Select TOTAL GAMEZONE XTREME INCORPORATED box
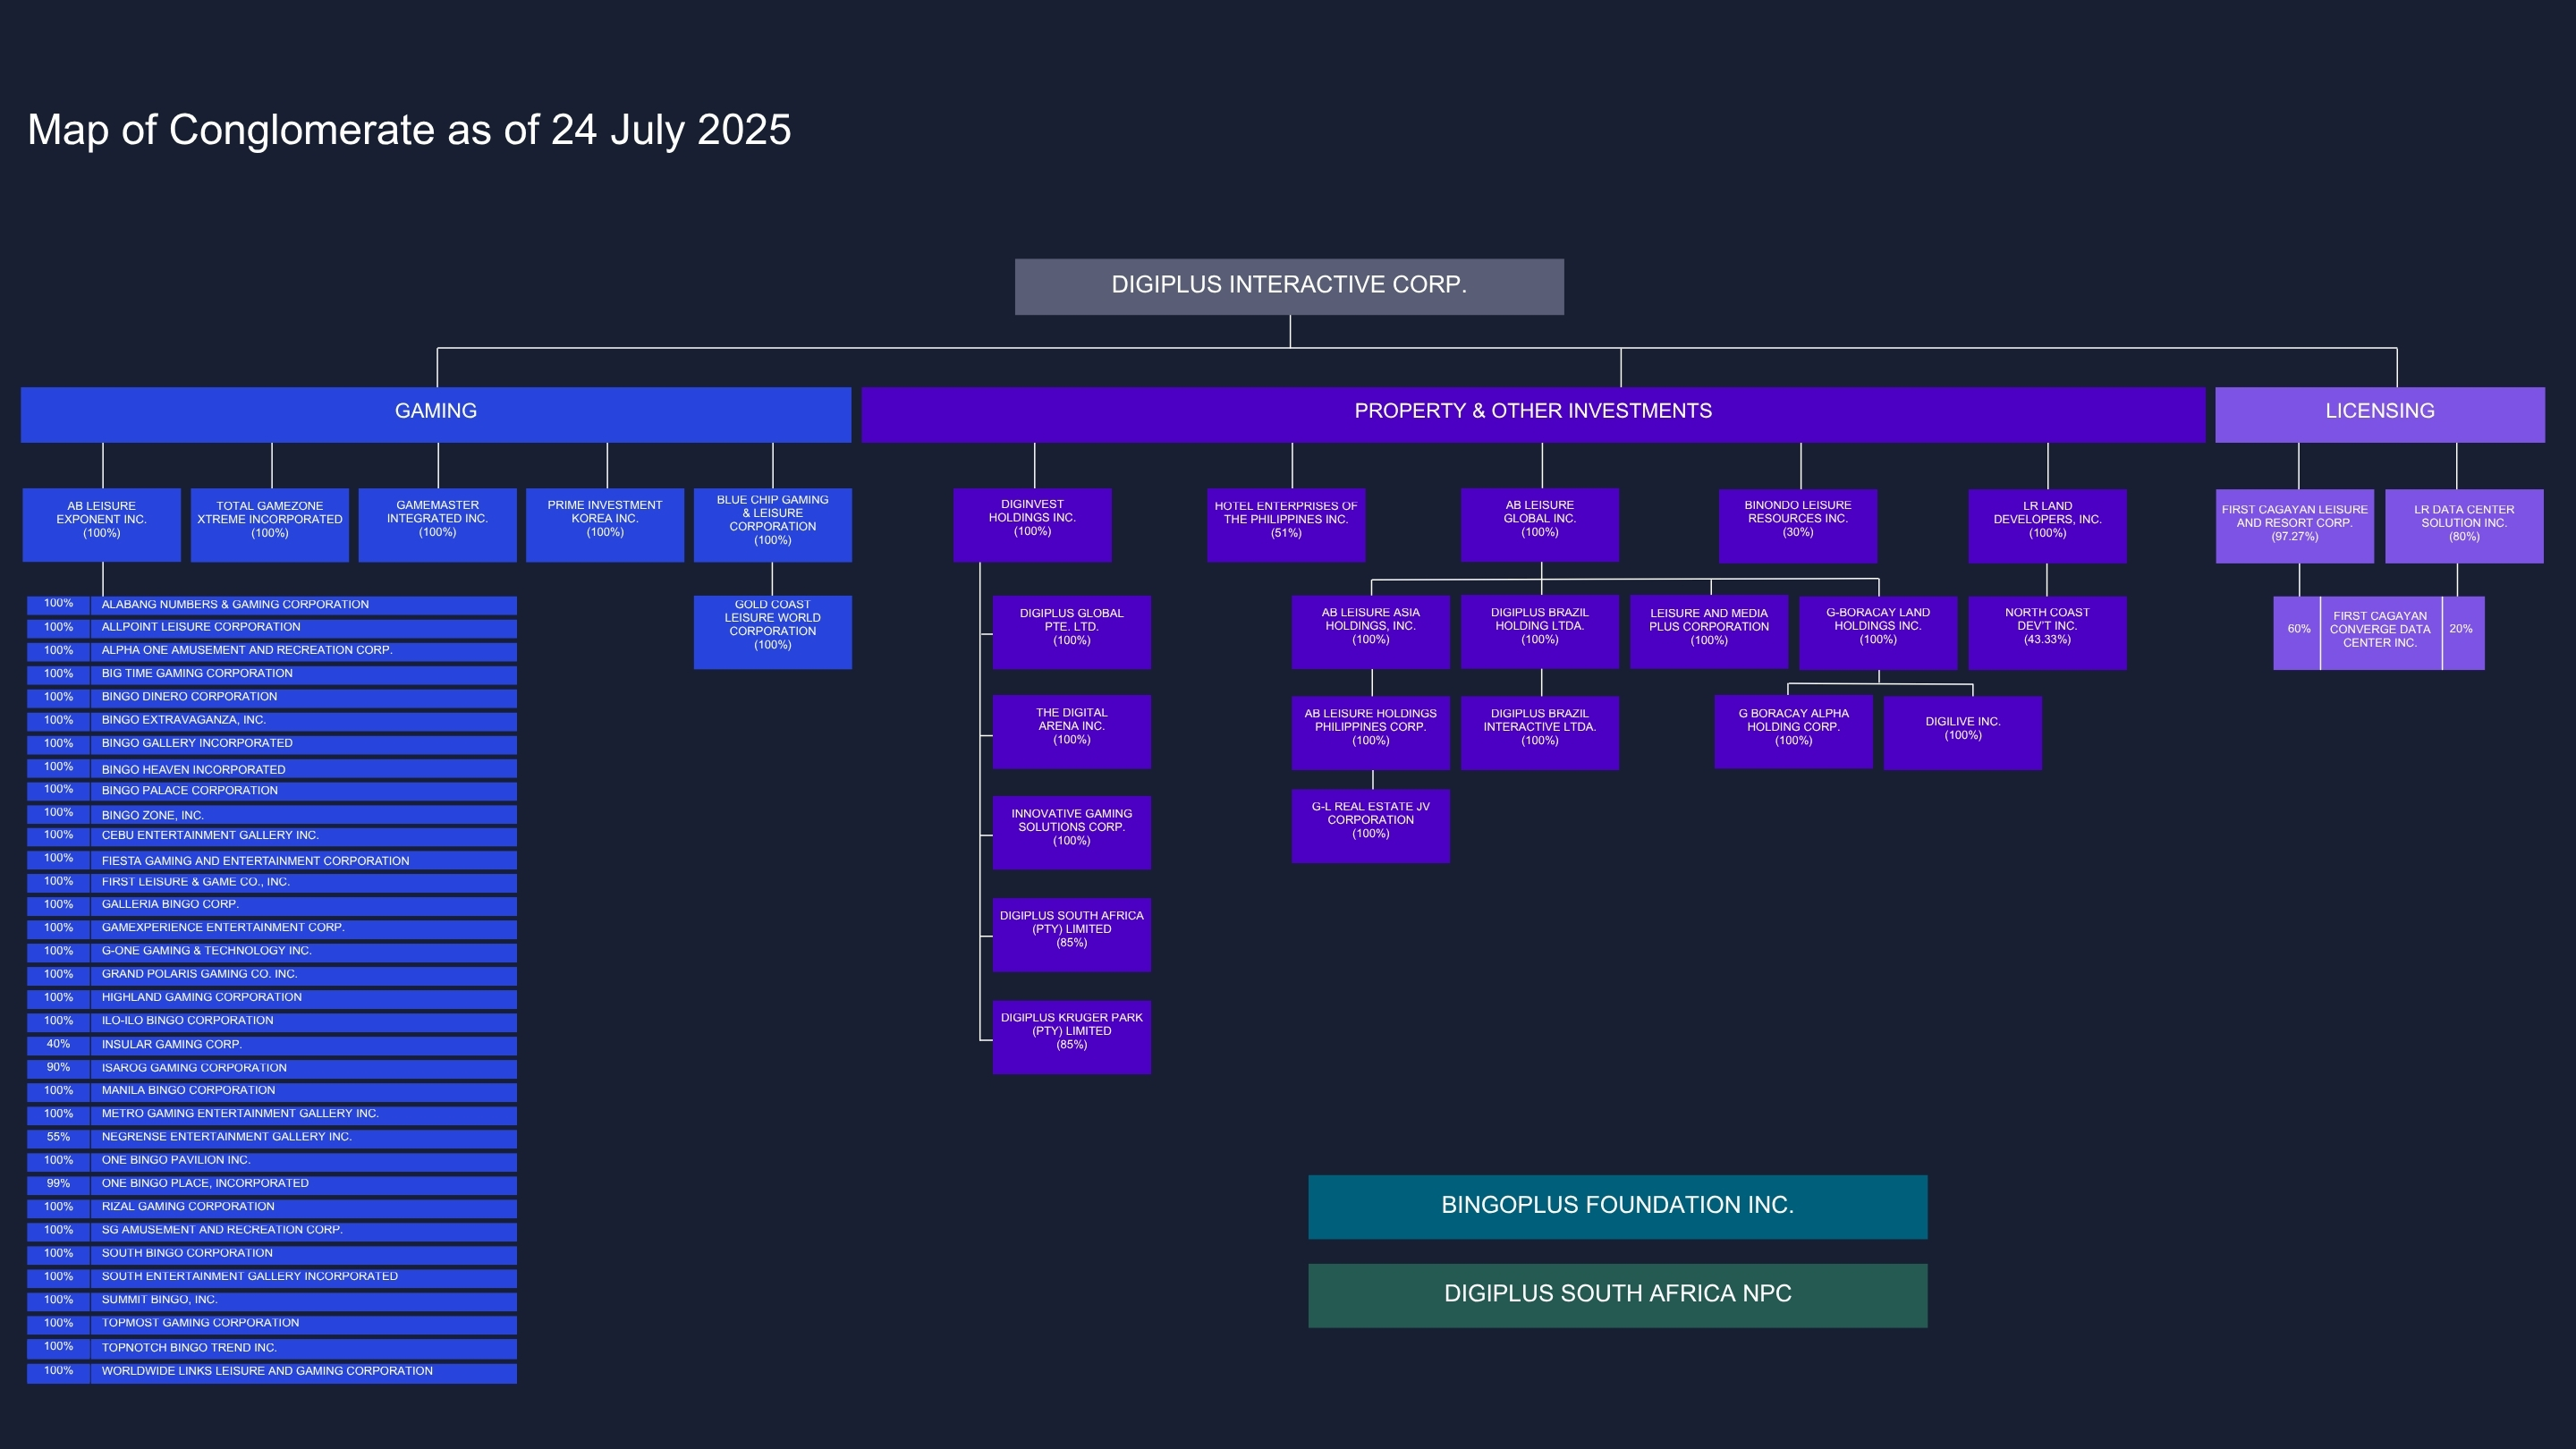 coord(270,524)
